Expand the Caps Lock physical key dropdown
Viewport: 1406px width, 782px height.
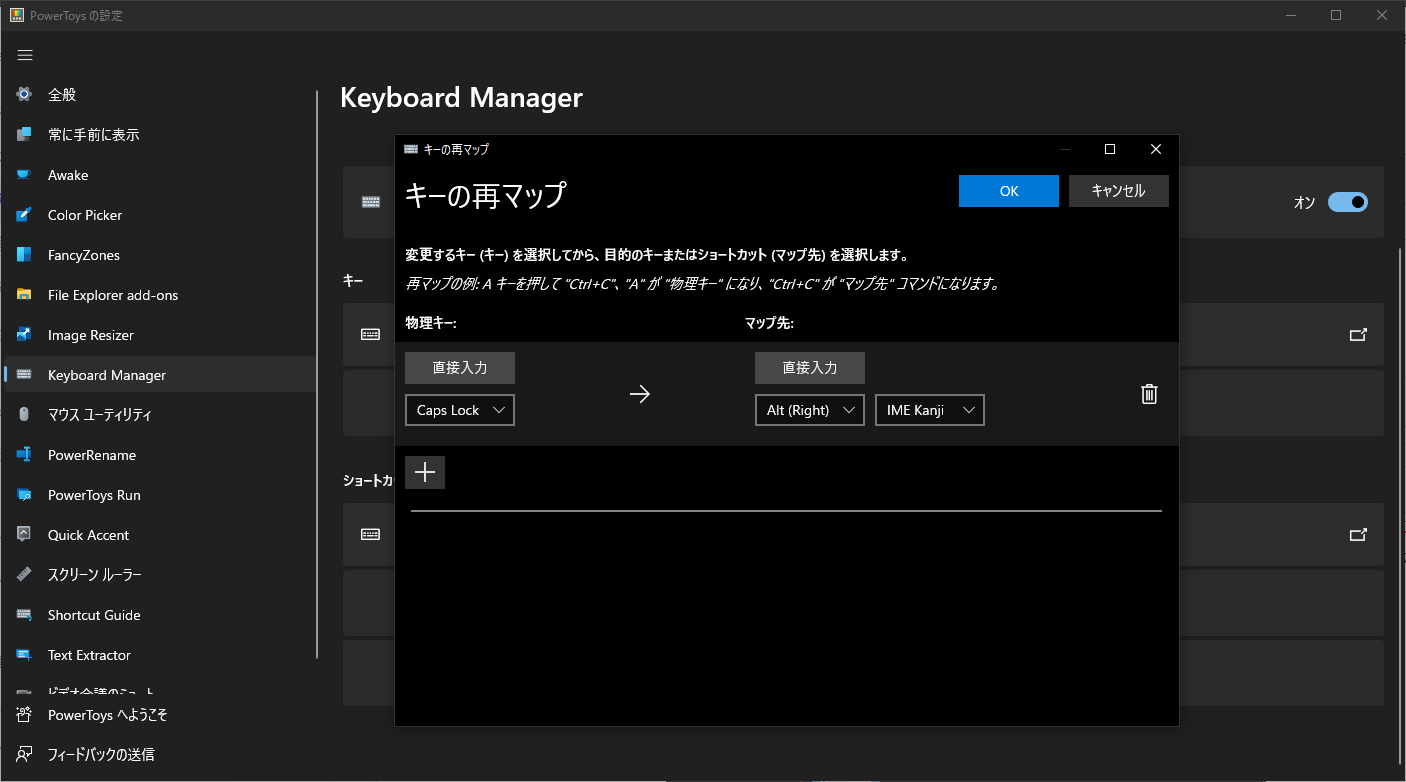[x=460, y=410]
